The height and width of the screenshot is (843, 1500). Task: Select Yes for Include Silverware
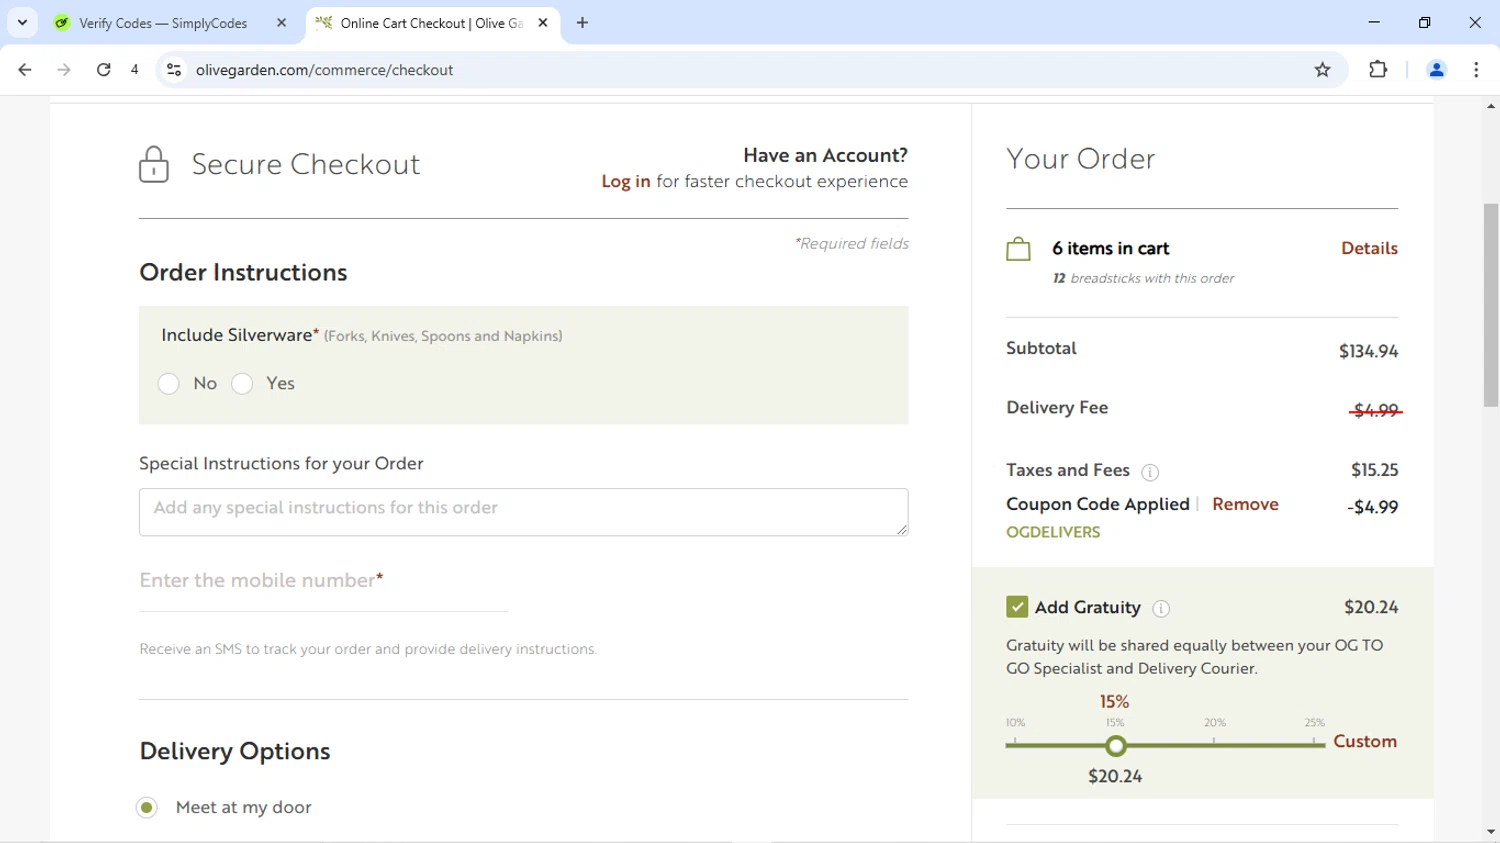[242, 384]
